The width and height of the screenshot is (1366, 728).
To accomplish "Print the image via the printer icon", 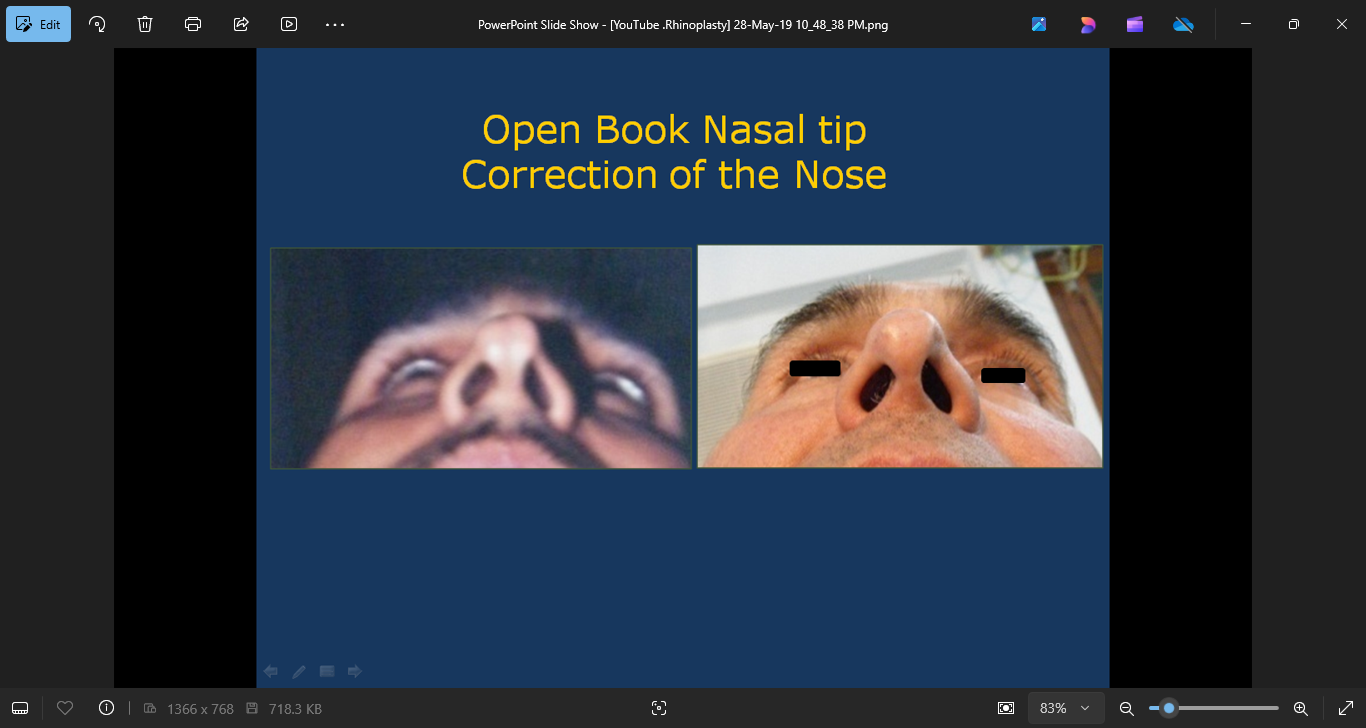I will (193, 24).
